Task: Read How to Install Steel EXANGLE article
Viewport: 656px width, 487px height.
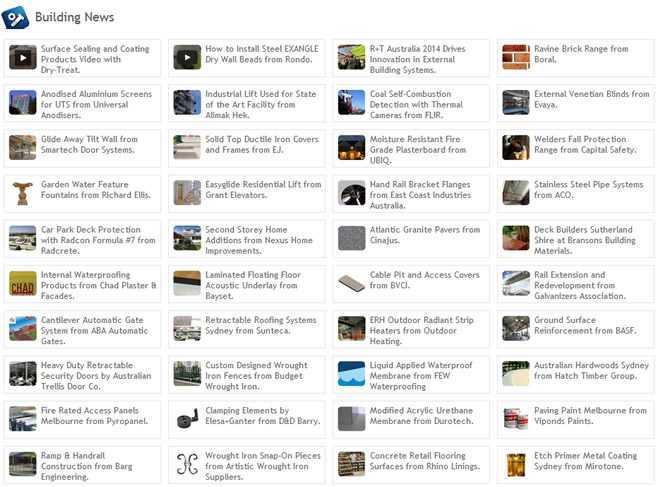Action: 262,54
